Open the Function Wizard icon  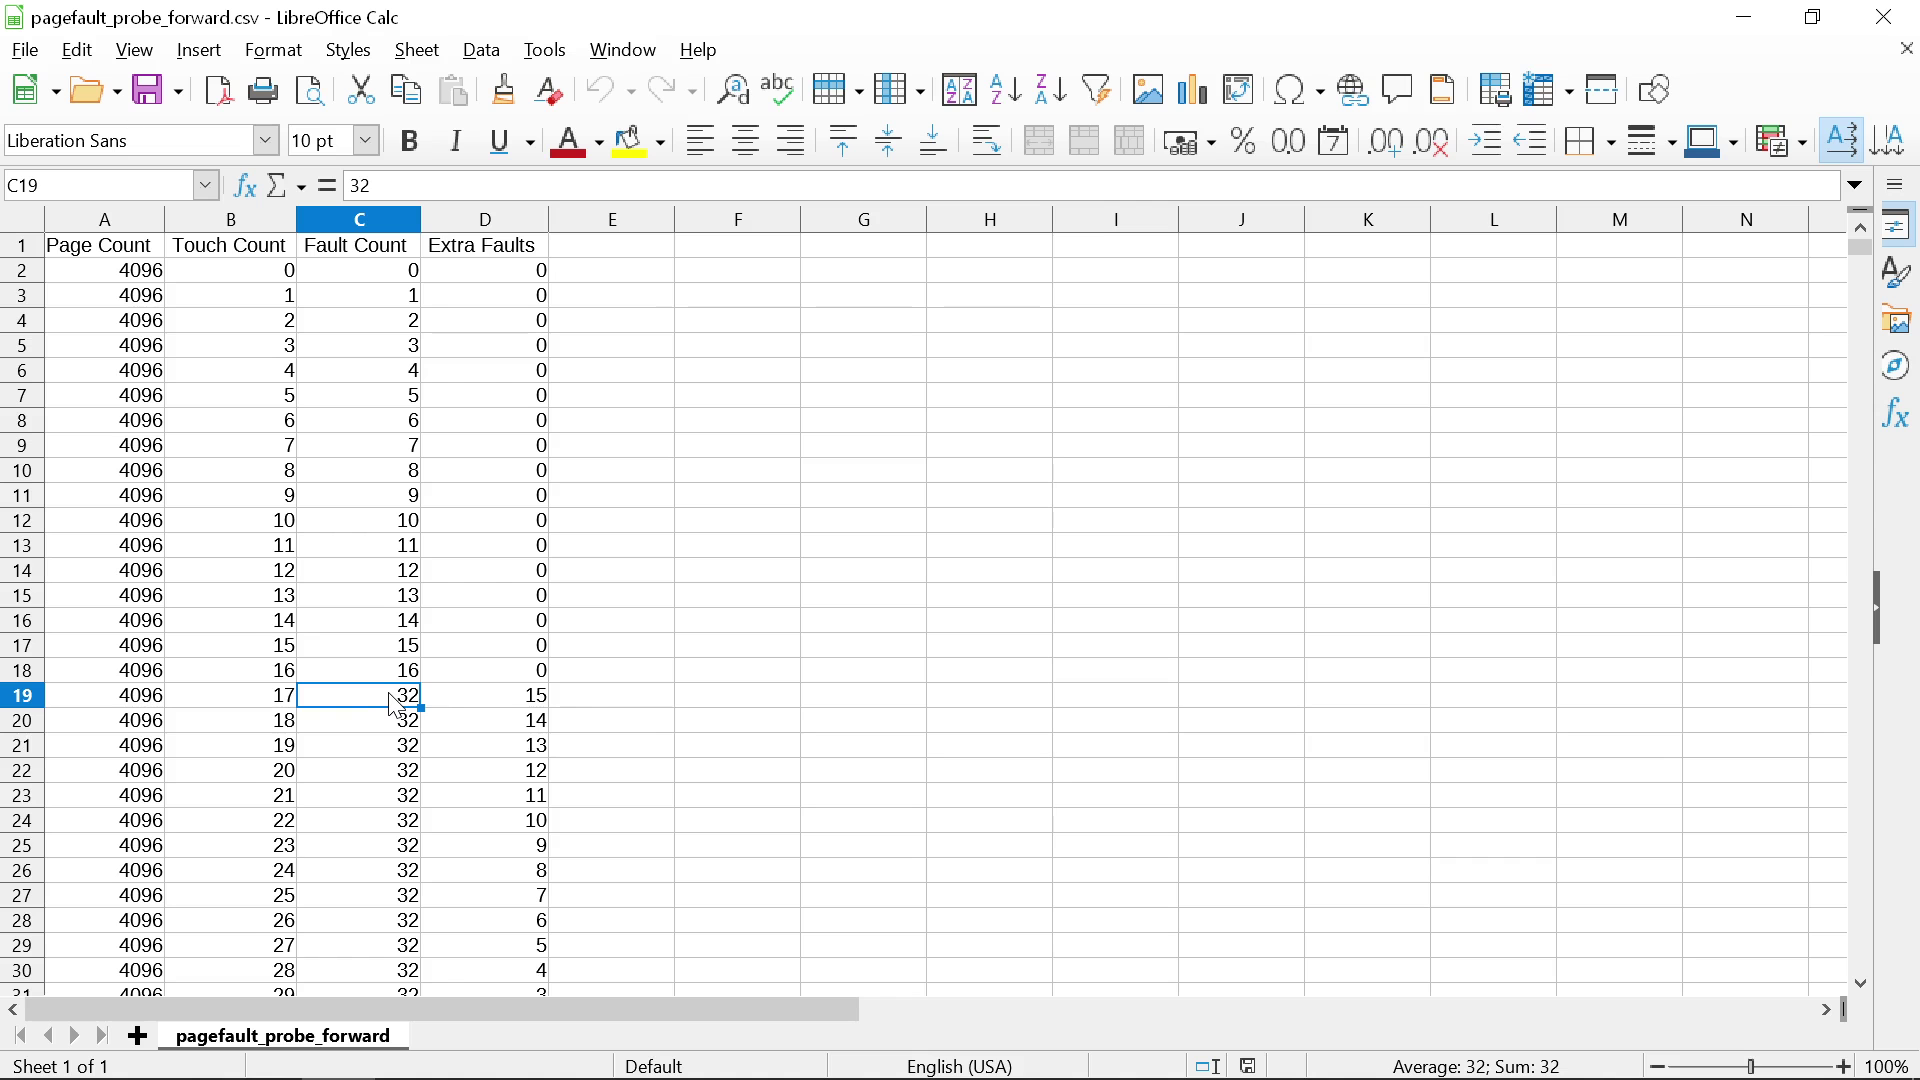[x=244, y=186]
